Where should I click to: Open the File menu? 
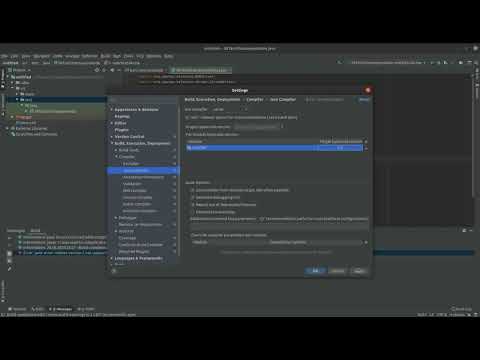click(4, 56)
